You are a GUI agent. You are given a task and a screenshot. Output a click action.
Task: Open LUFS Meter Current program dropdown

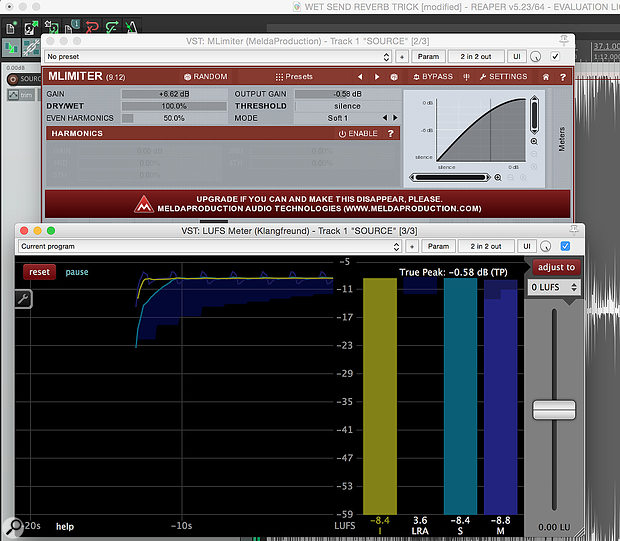click(210, 246)
